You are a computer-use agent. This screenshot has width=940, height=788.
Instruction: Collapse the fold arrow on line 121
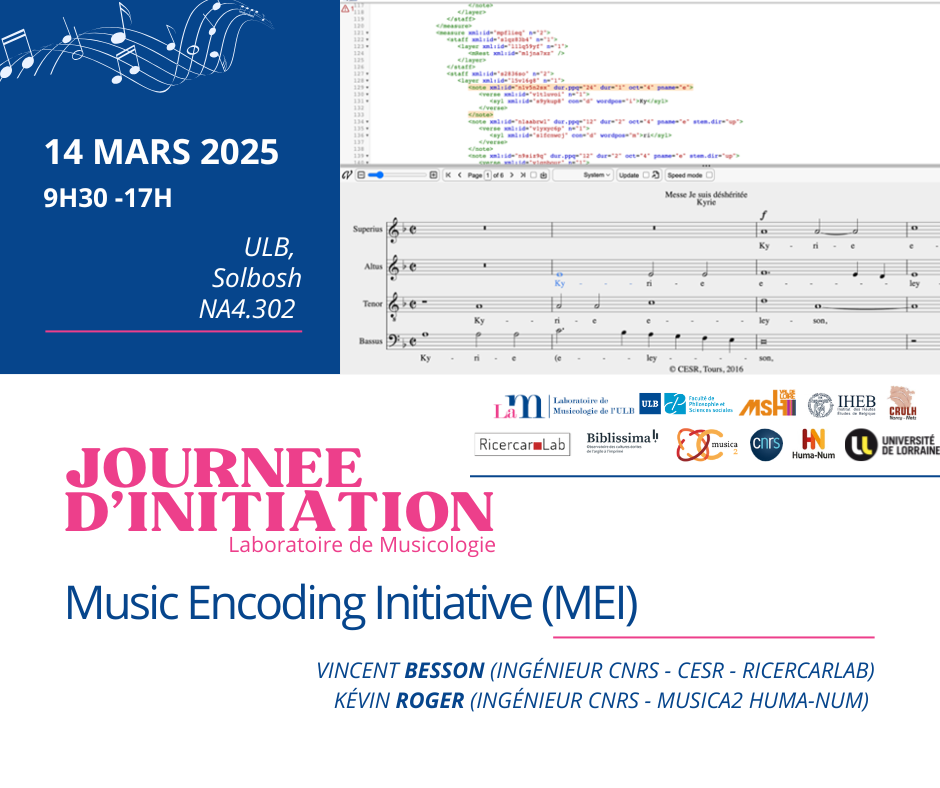(x=367, y=33)
